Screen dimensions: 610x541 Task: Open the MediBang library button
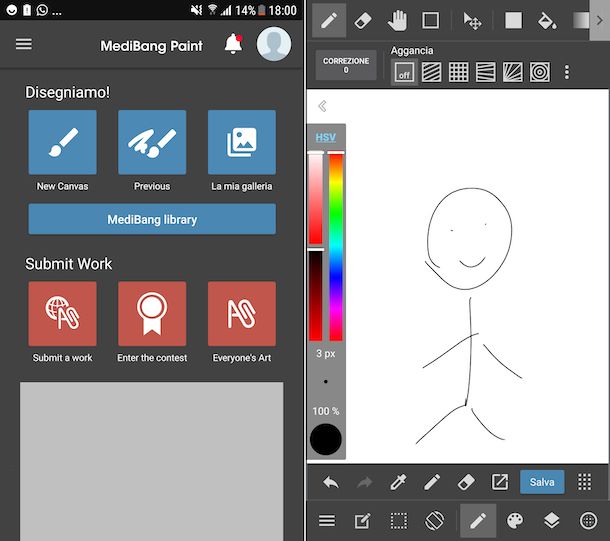(152, 219)
